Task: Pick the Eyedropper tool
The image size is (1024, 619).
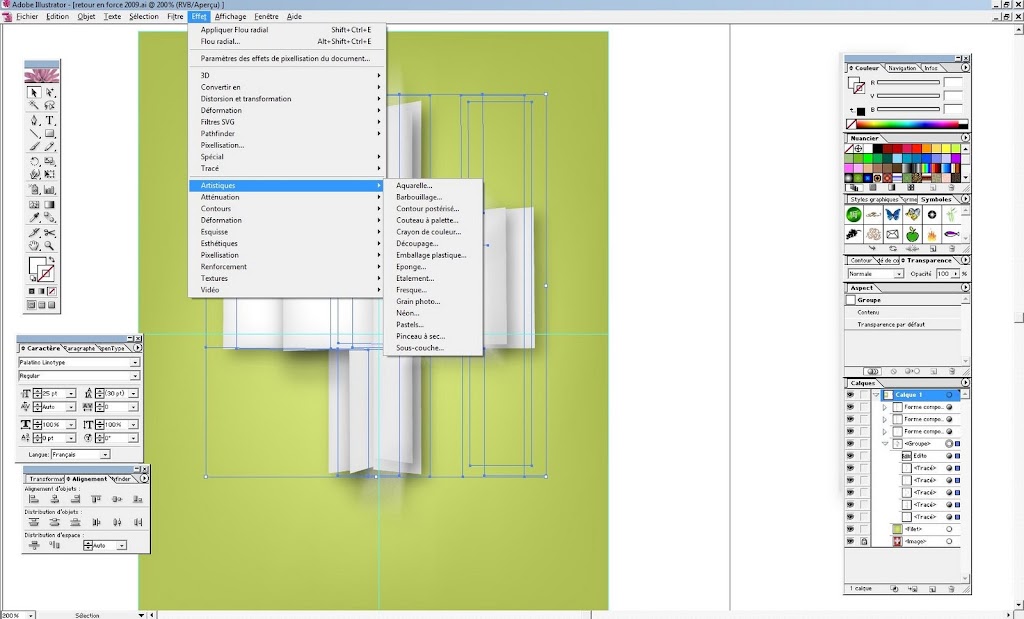Action: pyautogui.click(x=34, y=218)
